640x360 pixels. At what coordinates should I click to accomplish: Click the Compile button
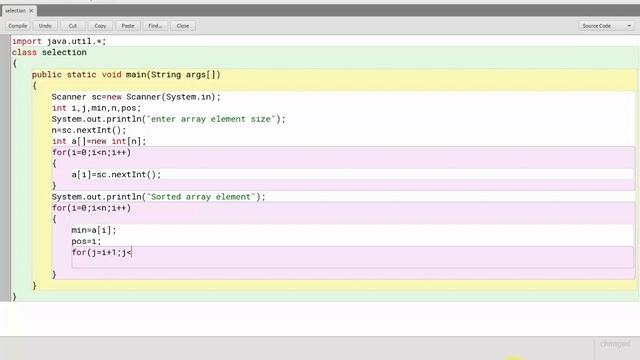pos(18,26)
